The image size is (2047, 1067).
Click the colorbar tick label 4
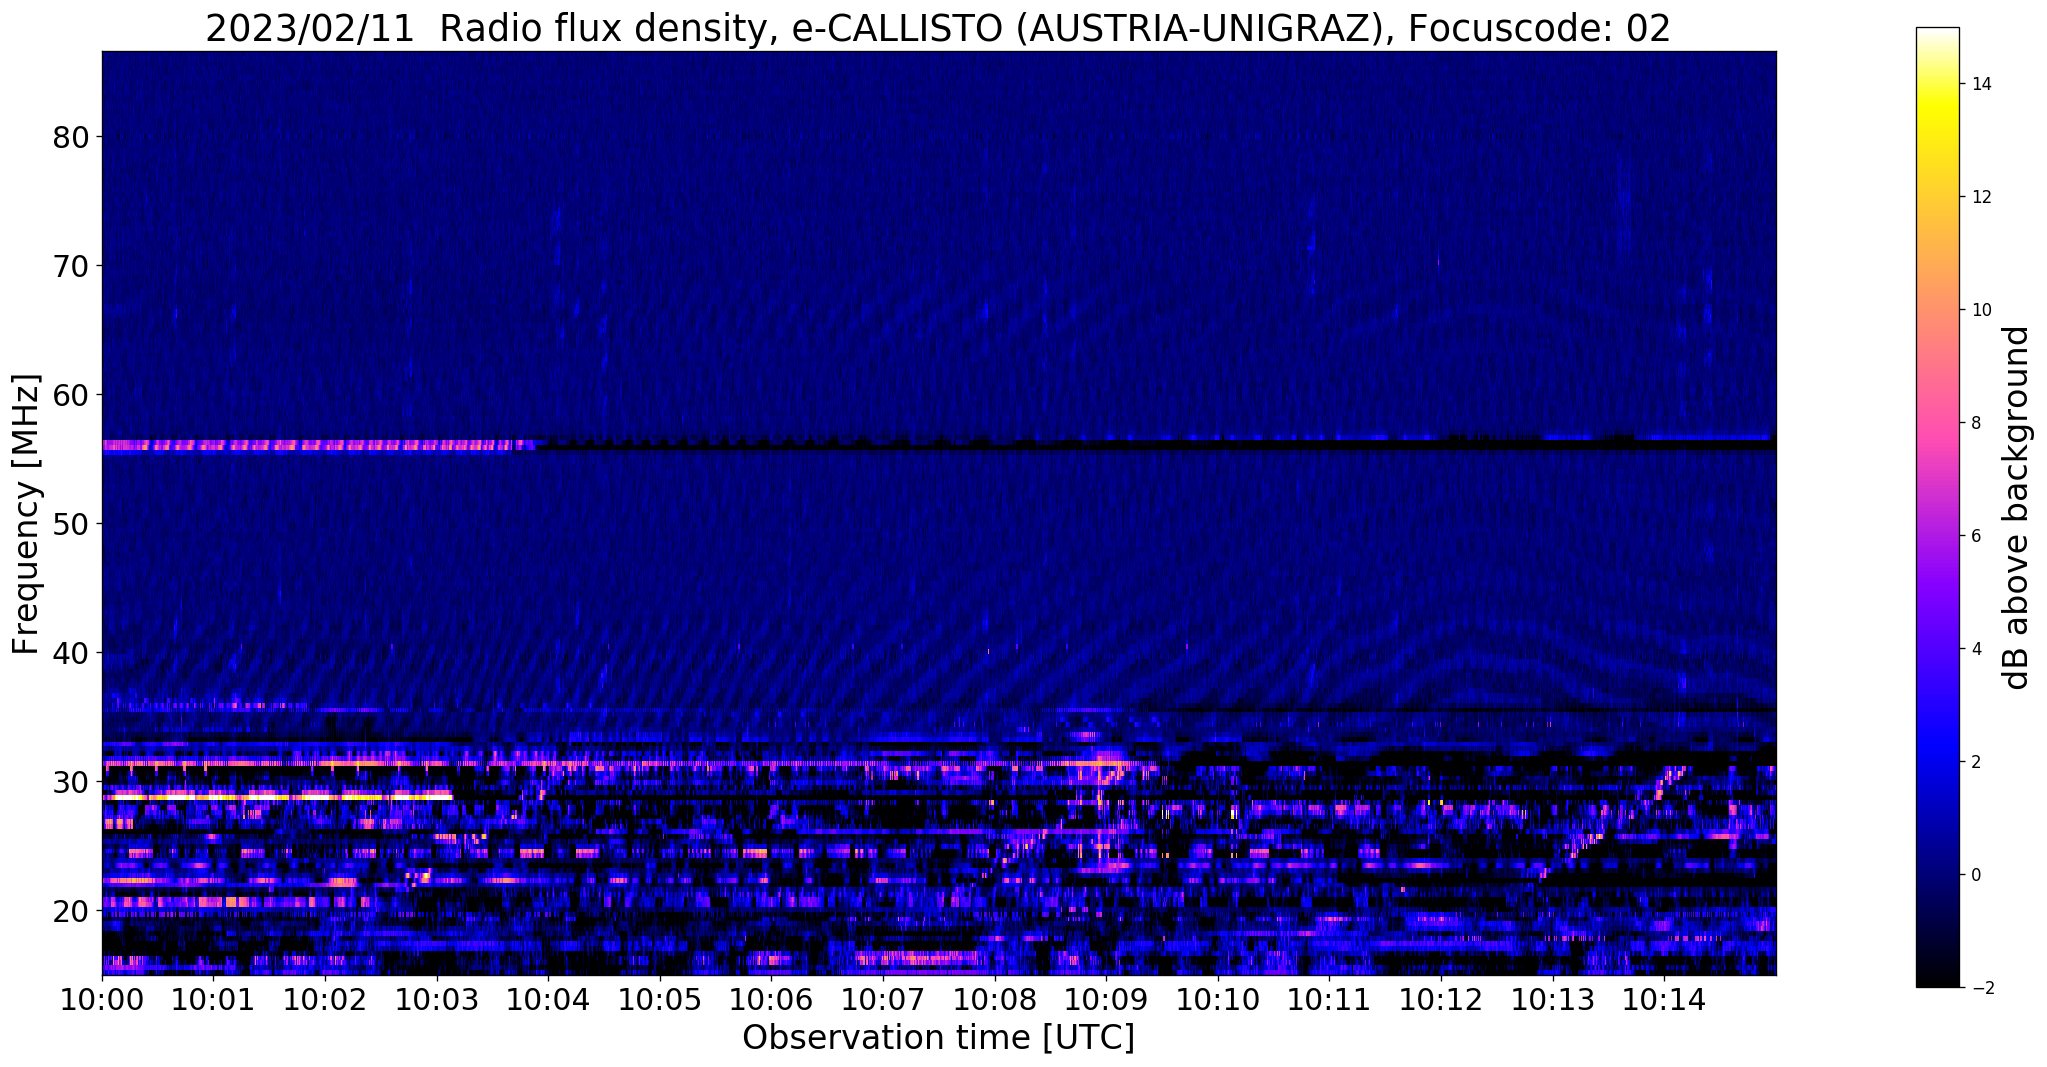tap(1975, 649)
